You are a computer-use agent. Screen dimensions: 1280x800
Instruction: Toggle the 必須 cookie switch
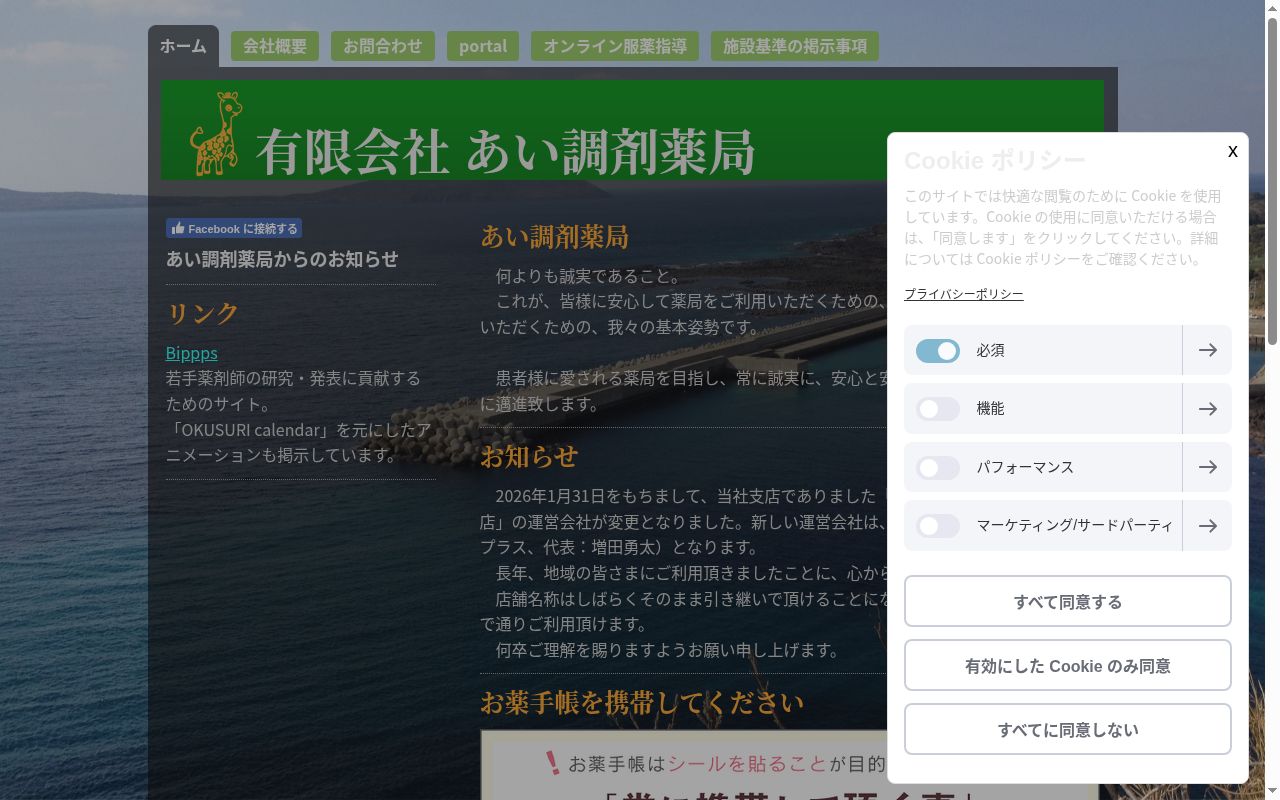coord(938,351)
